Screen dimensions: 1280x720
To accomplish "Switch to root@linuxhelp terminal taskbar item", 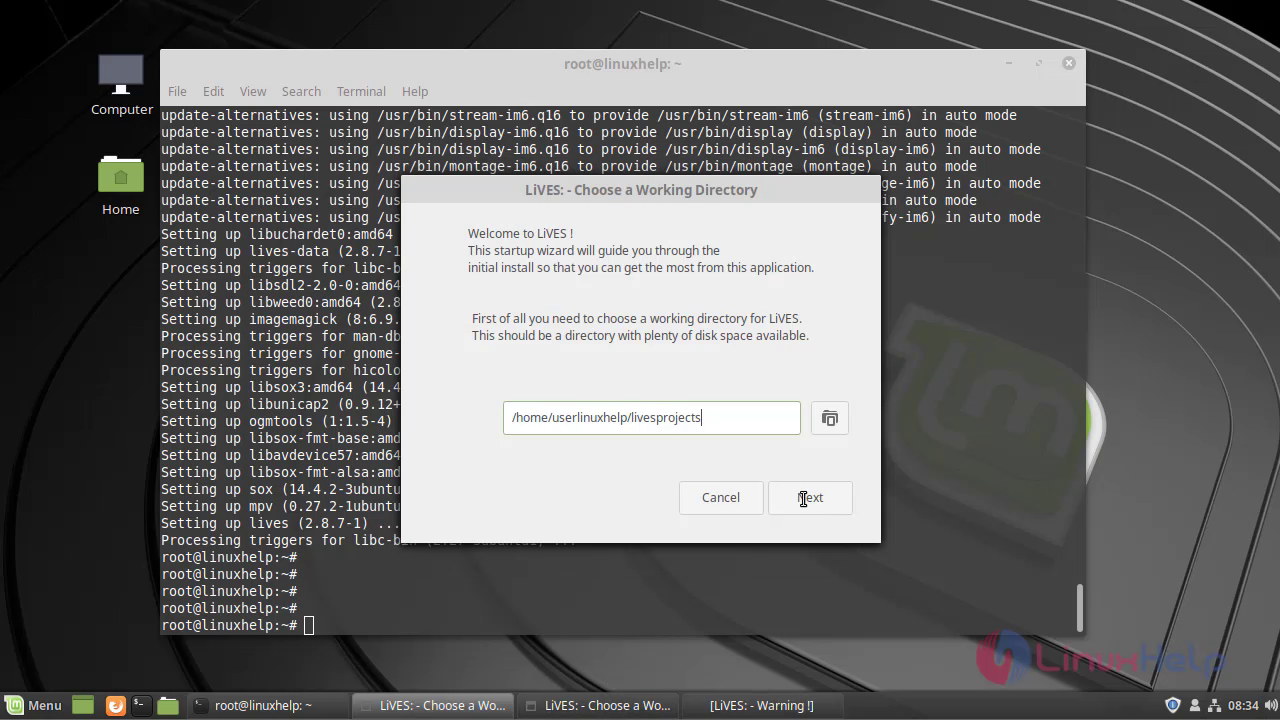I will coord(267,705).
